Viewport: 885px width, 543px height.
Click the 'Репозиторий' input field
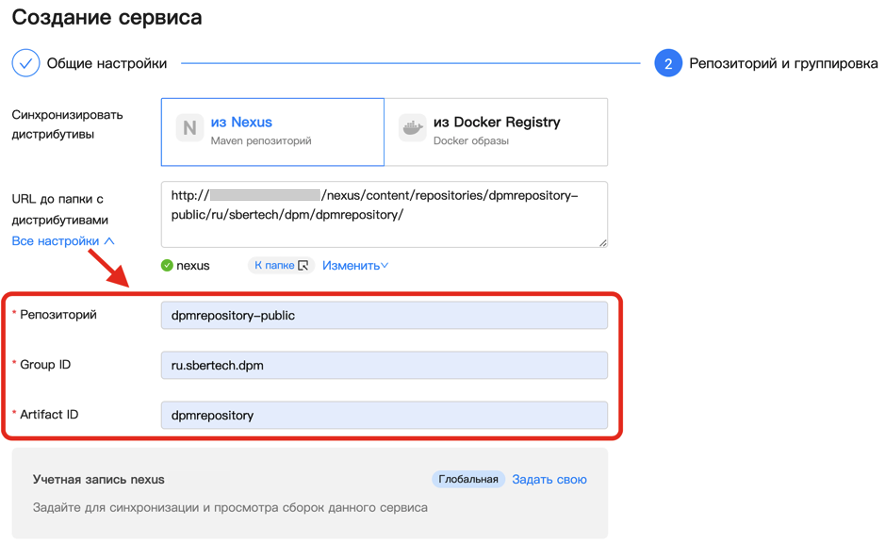[383, 315]
